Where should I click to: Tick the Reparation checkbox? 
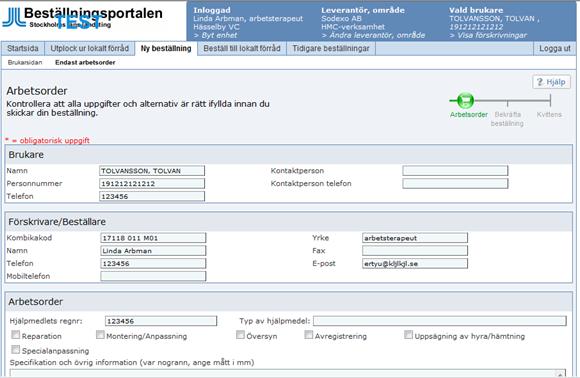pyautogui.click(x=16, y=335)
